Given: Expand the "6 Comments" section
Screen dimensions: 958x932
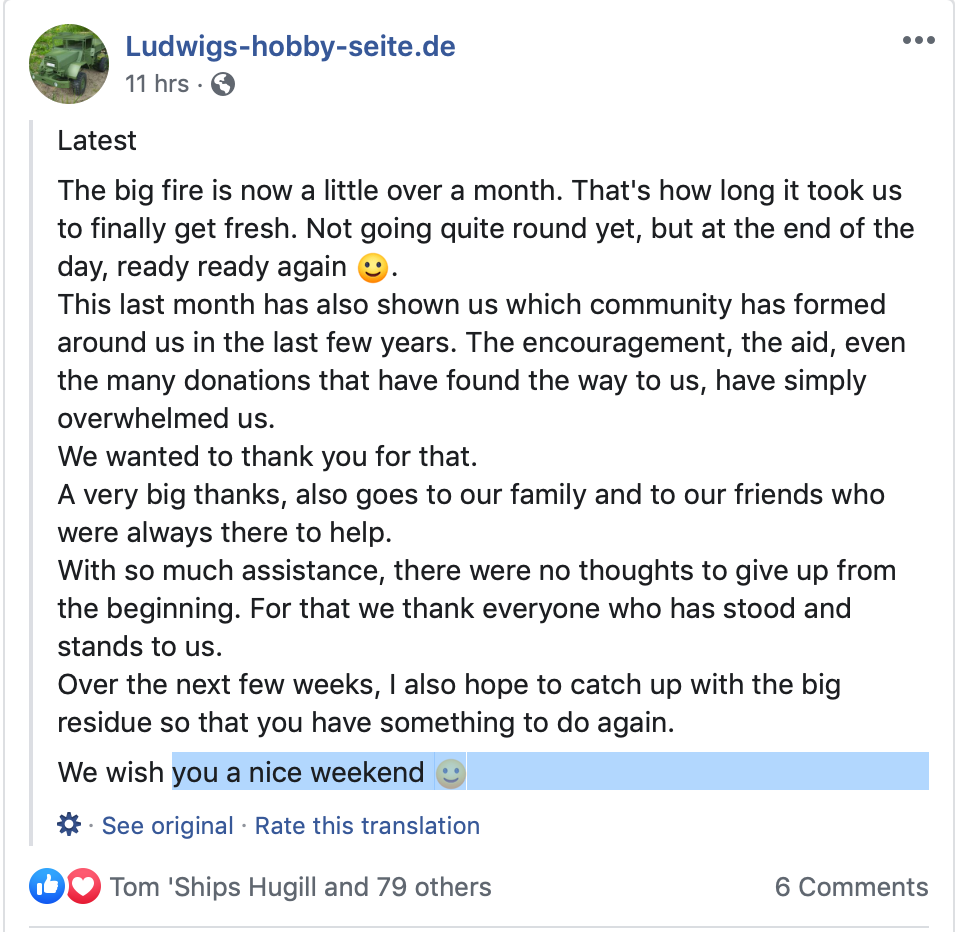Looking at the screenshot, I should (x=851, y=887).
